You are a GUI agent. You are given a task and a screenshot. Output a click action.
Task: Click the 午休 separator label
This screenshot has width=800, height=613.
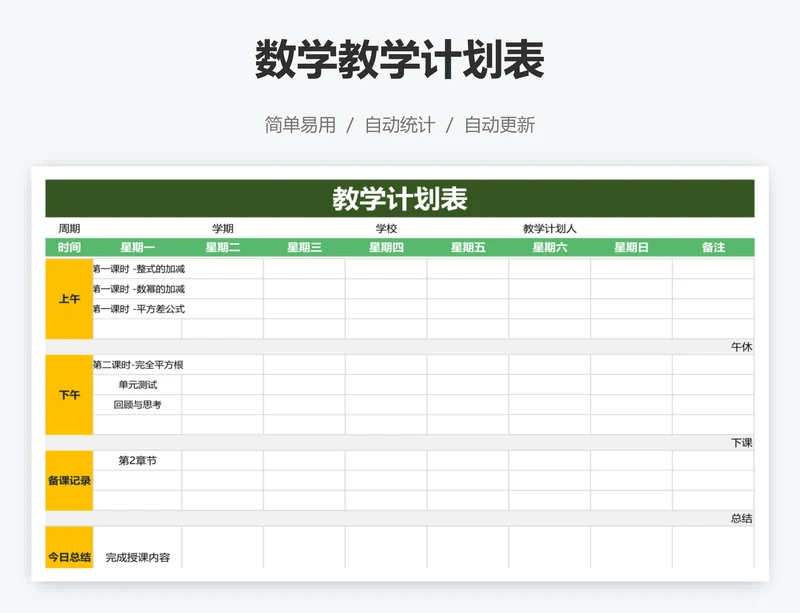click(741, 347)
